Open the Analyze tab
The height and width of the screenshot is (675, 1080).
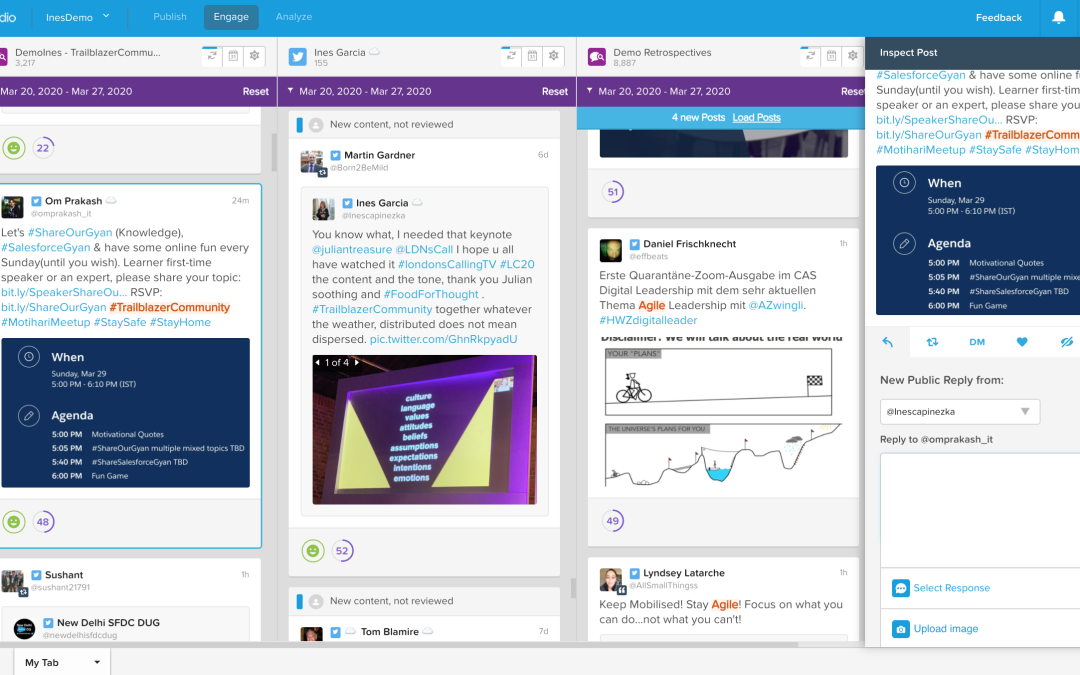click(294, 17)
